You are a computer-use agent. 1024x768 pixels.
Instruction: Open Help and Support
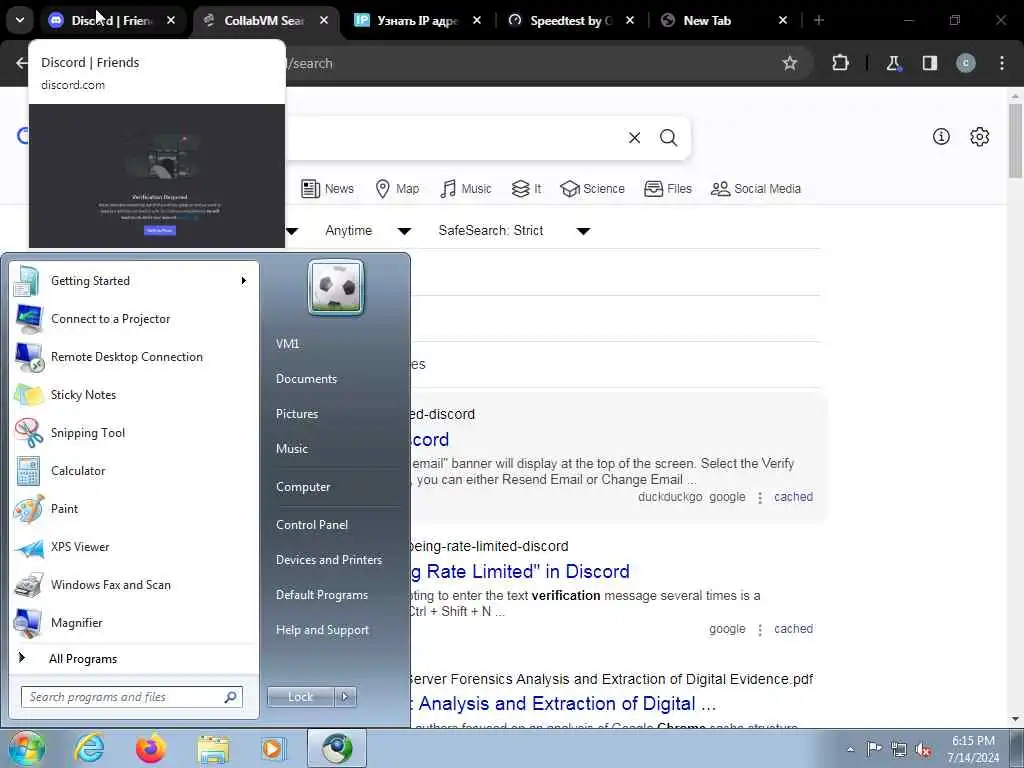click(x=322, y=630)
